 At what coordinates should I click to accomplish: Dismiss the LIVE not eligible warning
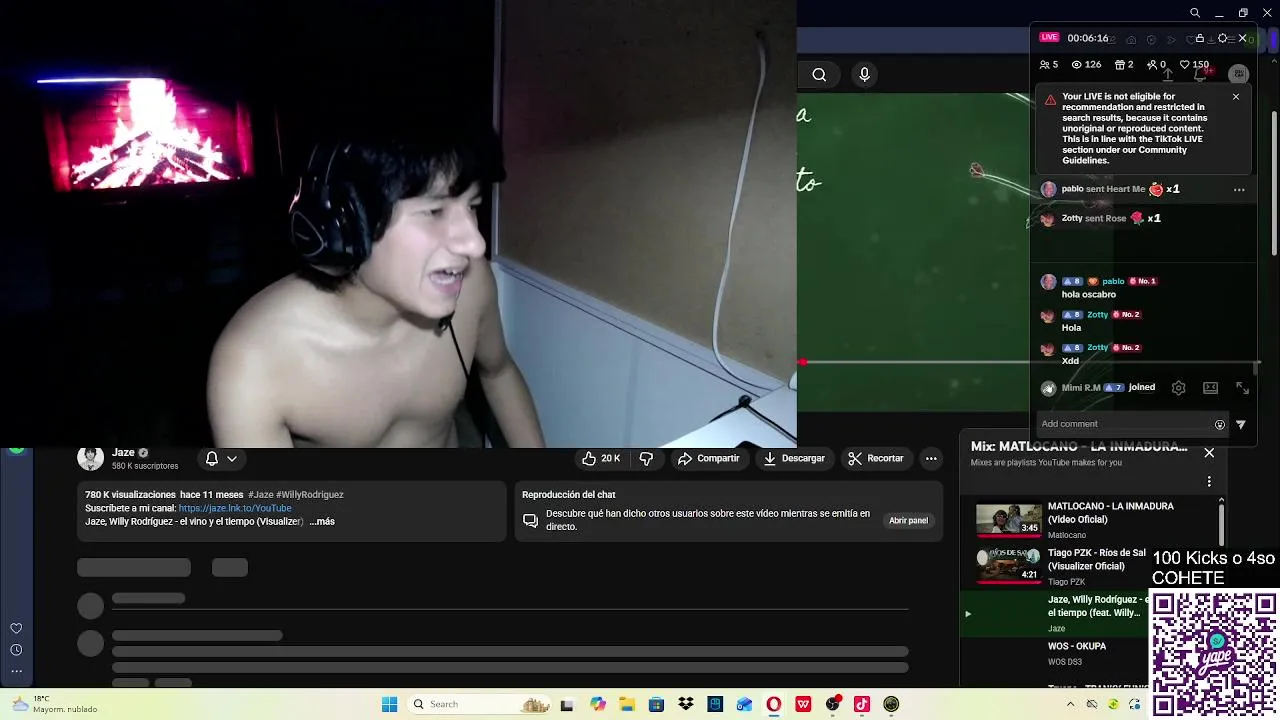coord(1236,97)
